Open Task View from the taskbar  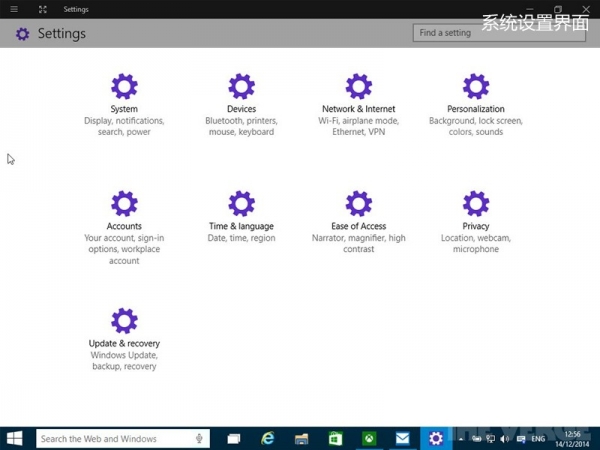click(234, 439)
